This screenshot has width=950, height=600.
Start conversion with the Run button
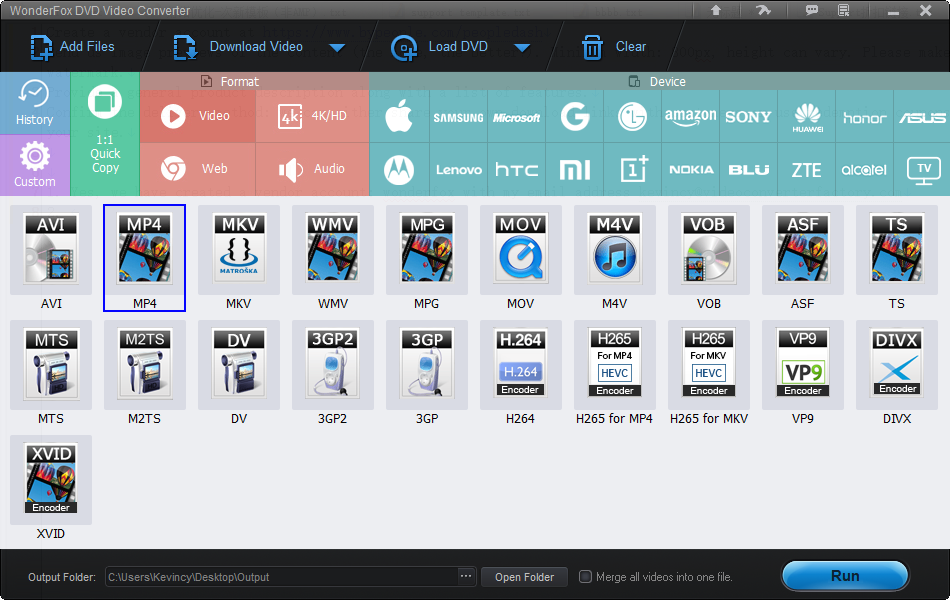845,576
